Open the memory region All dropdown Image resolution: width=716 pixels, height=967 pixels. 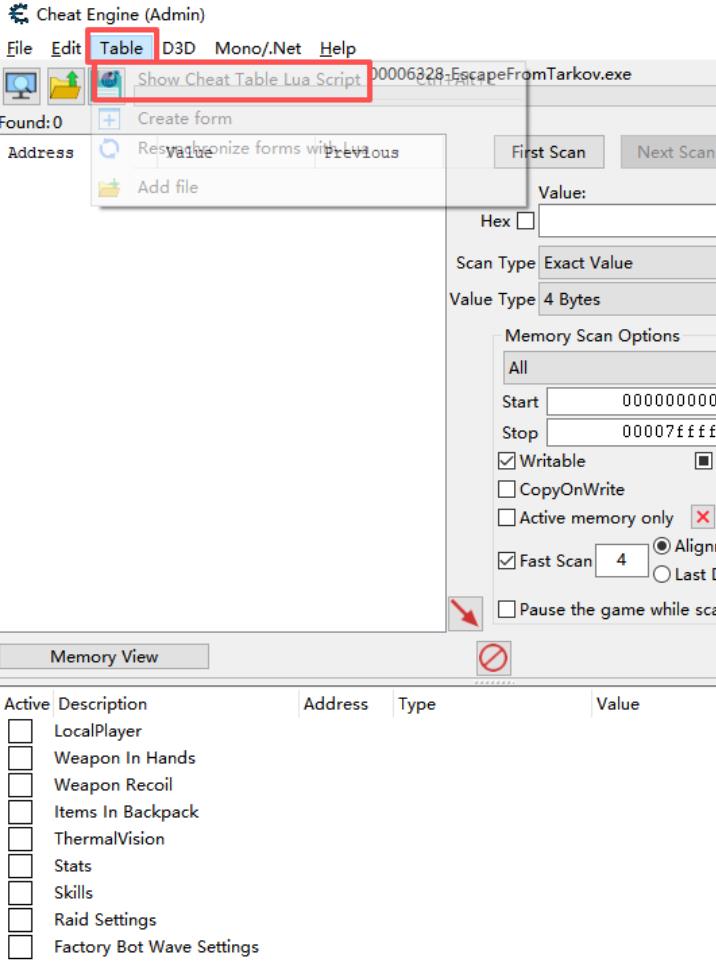pos(609,368)
